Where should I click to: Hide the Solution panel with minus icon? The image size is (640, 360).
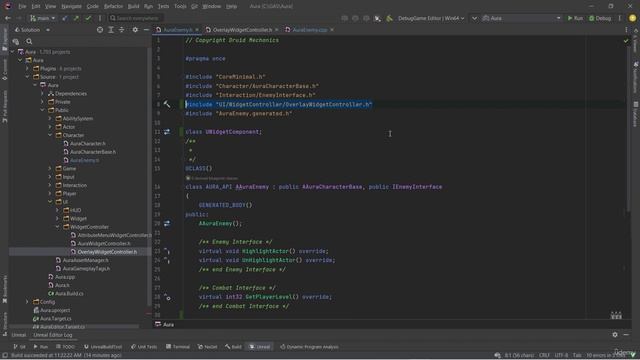click(x=146, y=30)
